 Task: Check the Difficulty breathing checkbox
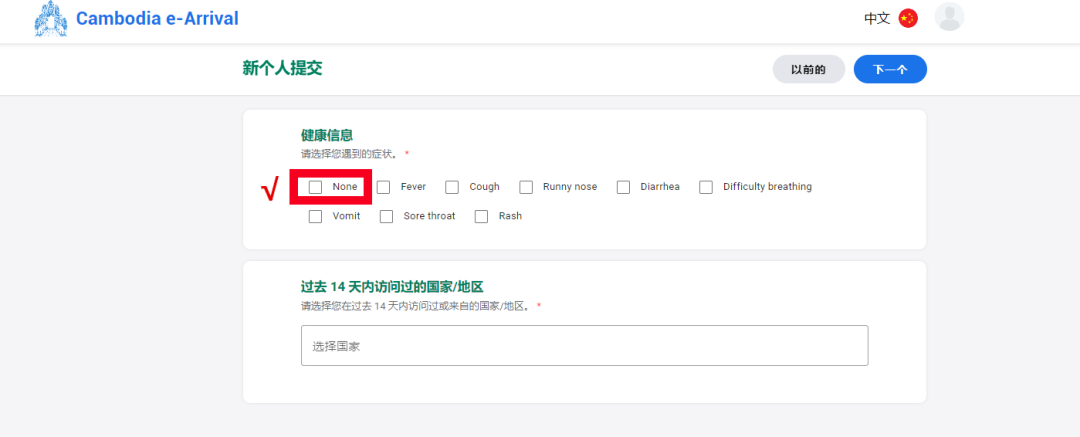tap(706, 187)
